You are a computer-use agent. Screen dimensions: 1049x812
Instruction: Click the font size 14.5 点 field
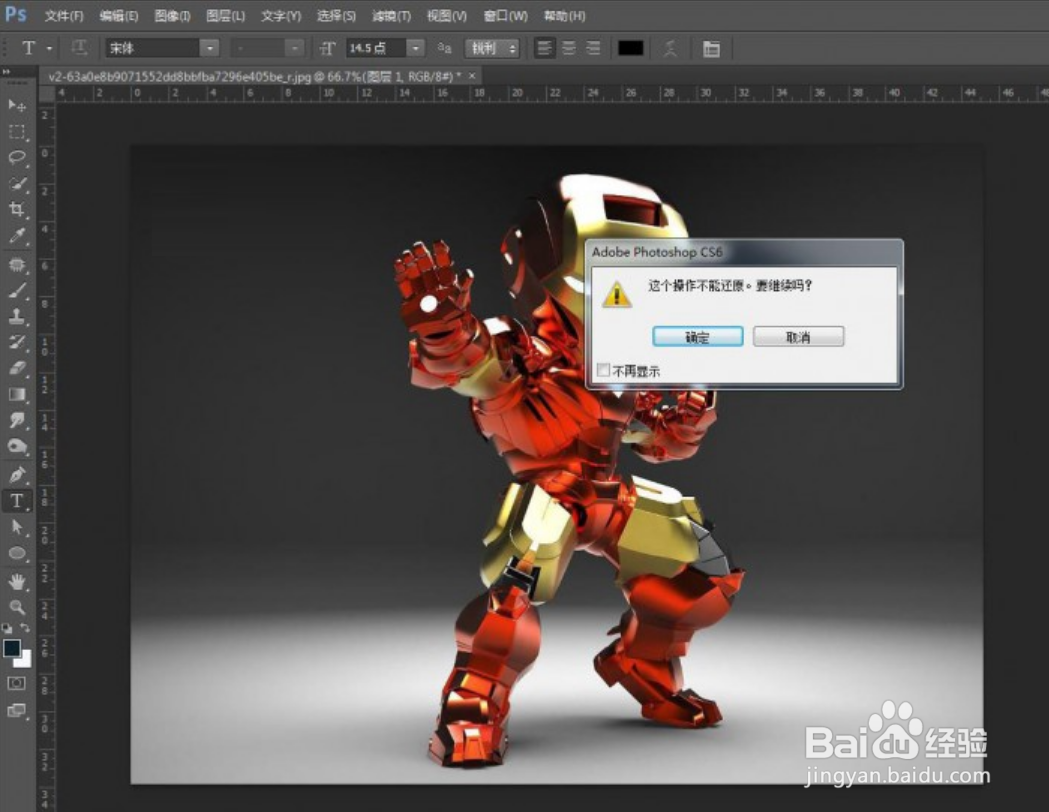click(375, 48)
